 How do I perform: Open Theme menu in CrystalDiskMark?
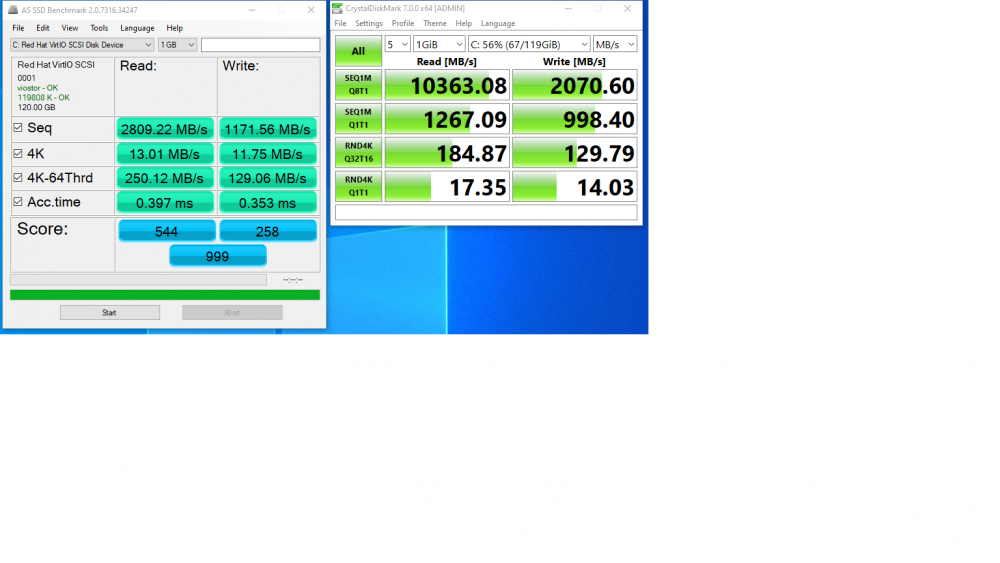coord(434,24)
